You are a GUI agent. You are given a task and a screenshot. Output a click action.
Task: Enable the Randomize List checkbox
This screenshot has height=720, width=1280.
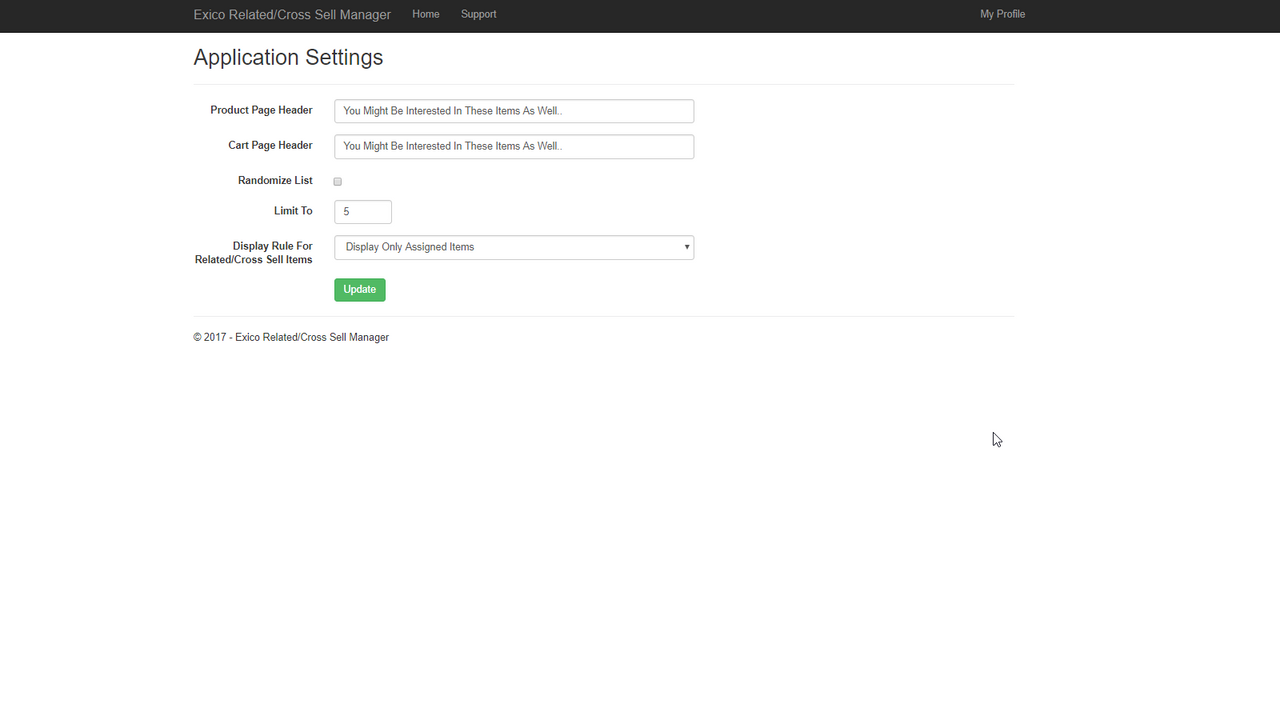tap(338, 182)
